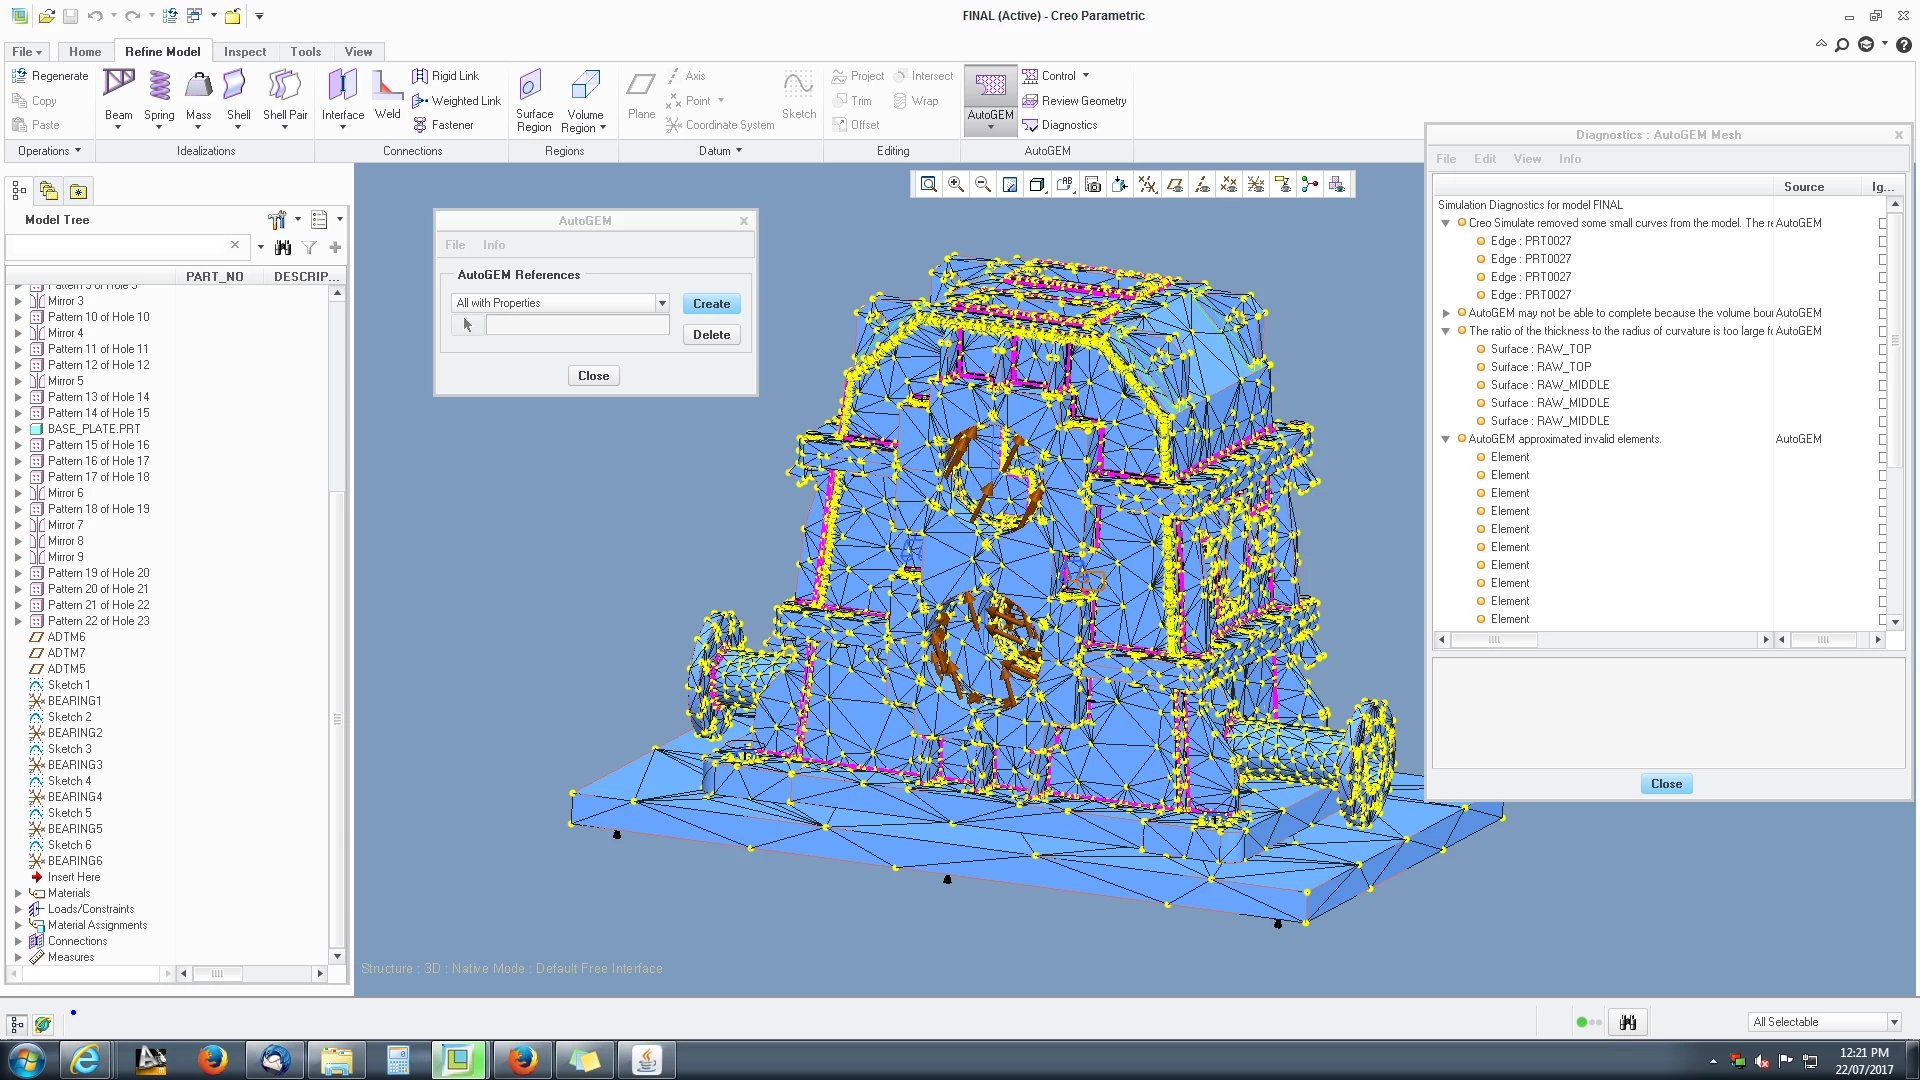Image resolution: width=1920 pixels, height=1080 pixels.
Task: Click Close in the Diagnostics window
Action: 1665,784
